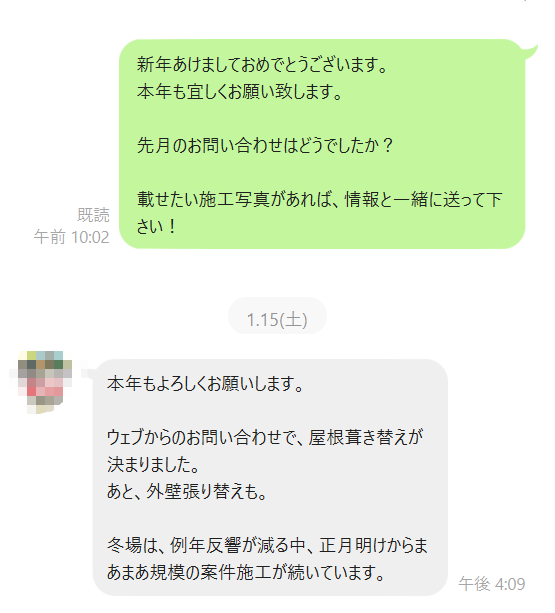
Task: Select the line 本年も宜しくお願い致します
Action: click(240, 91)
